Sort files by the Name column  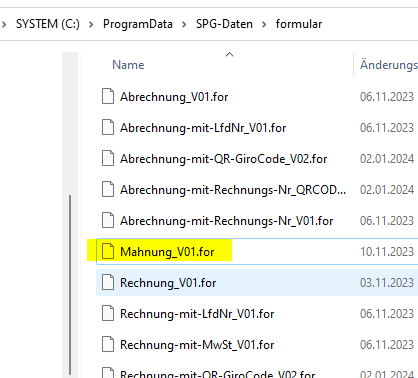click(128, 65)
